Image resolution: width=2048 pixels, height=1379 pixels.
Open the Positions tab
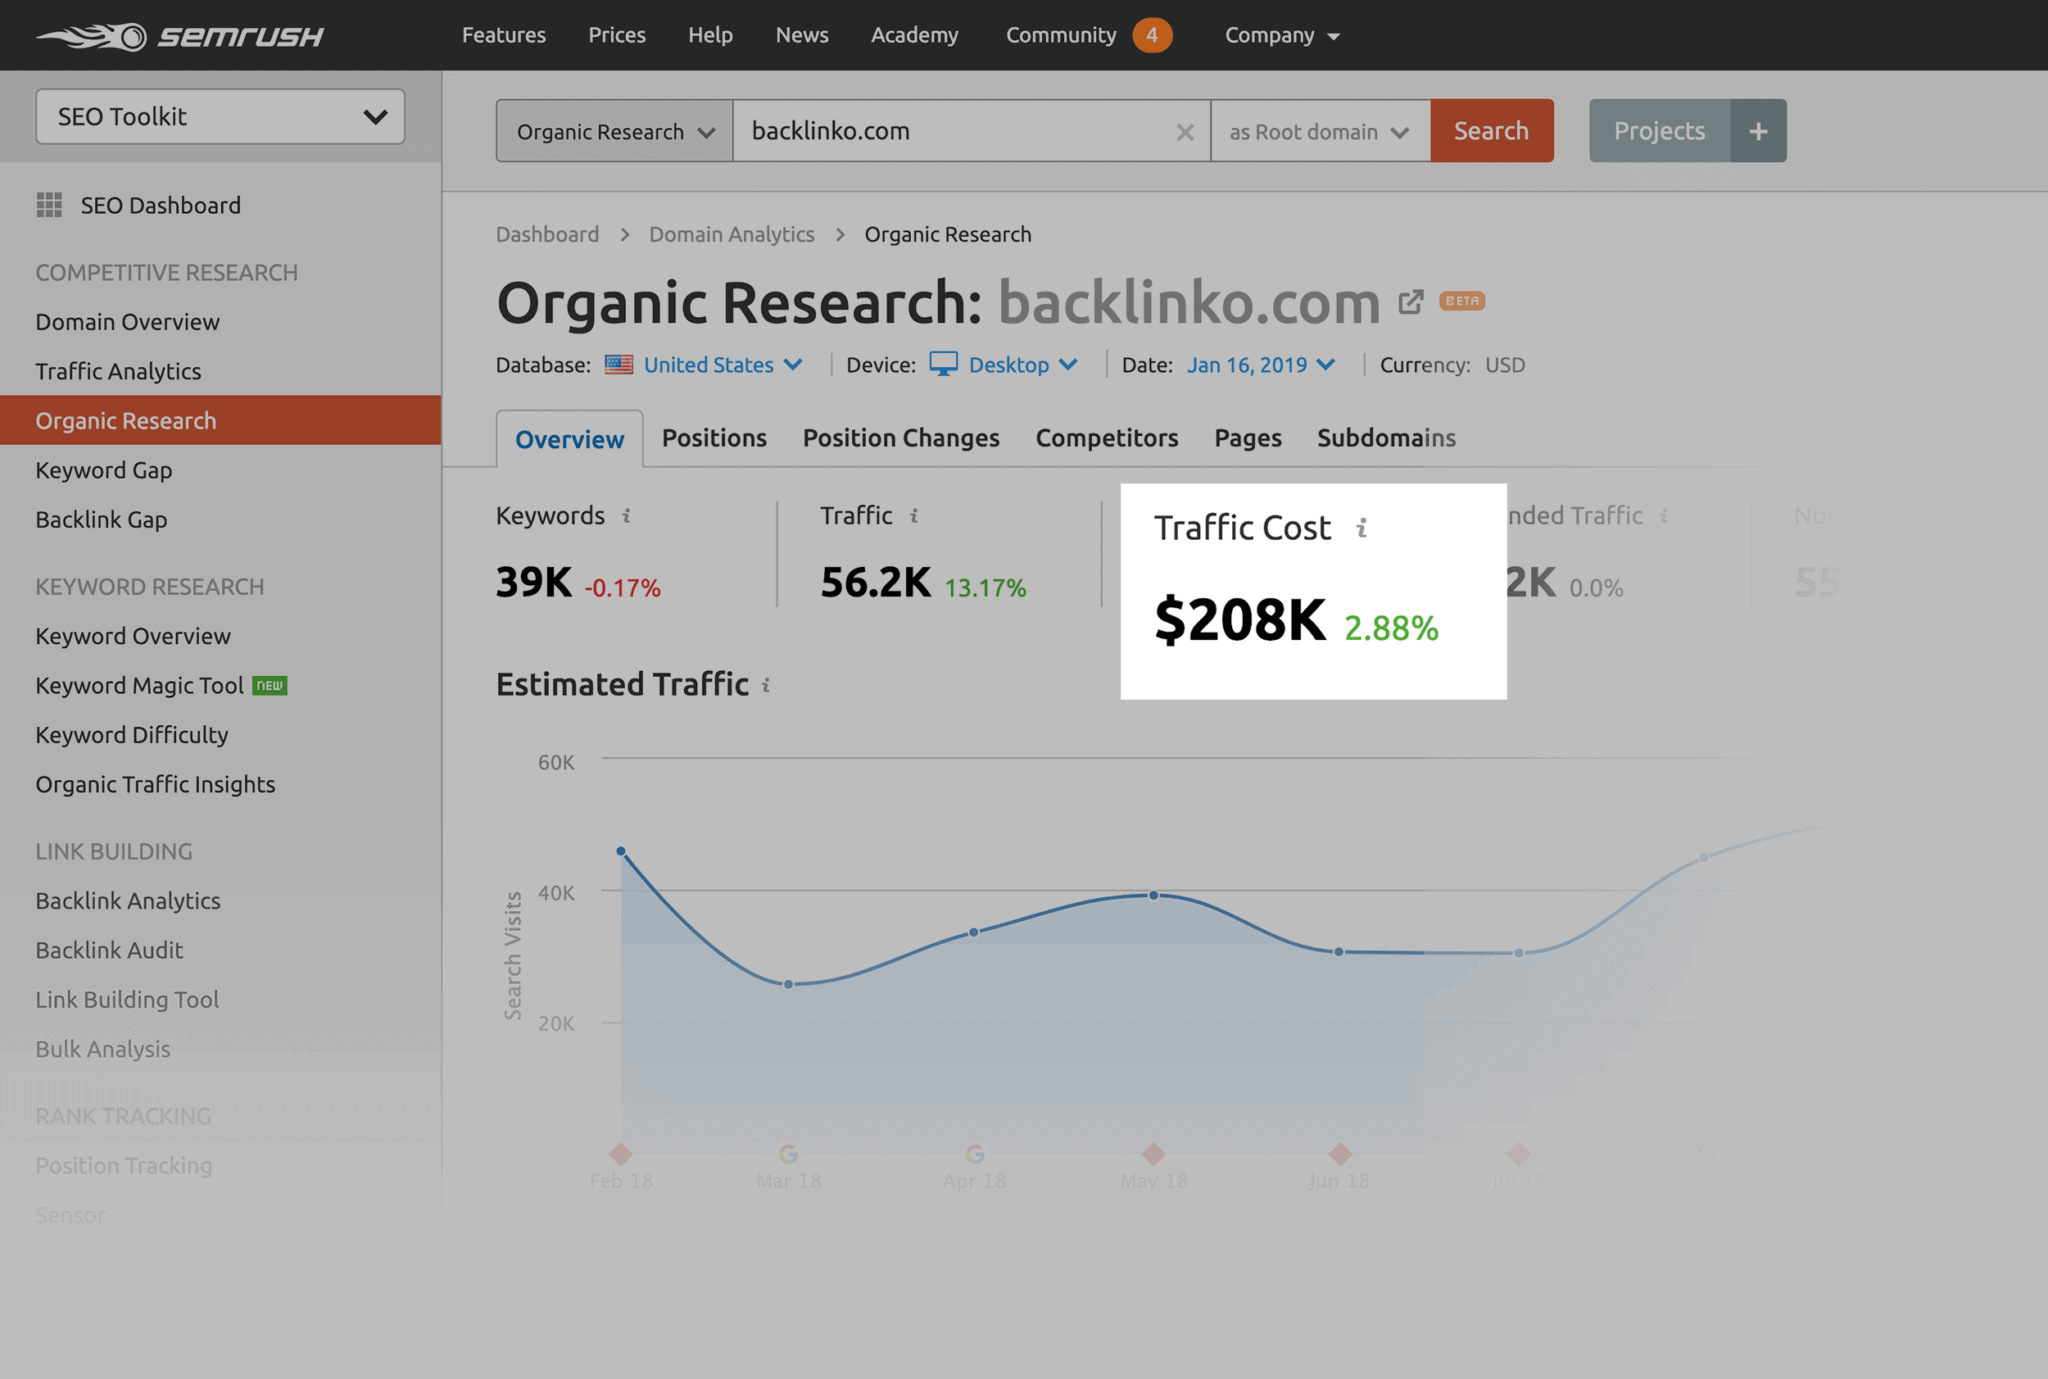713,438
